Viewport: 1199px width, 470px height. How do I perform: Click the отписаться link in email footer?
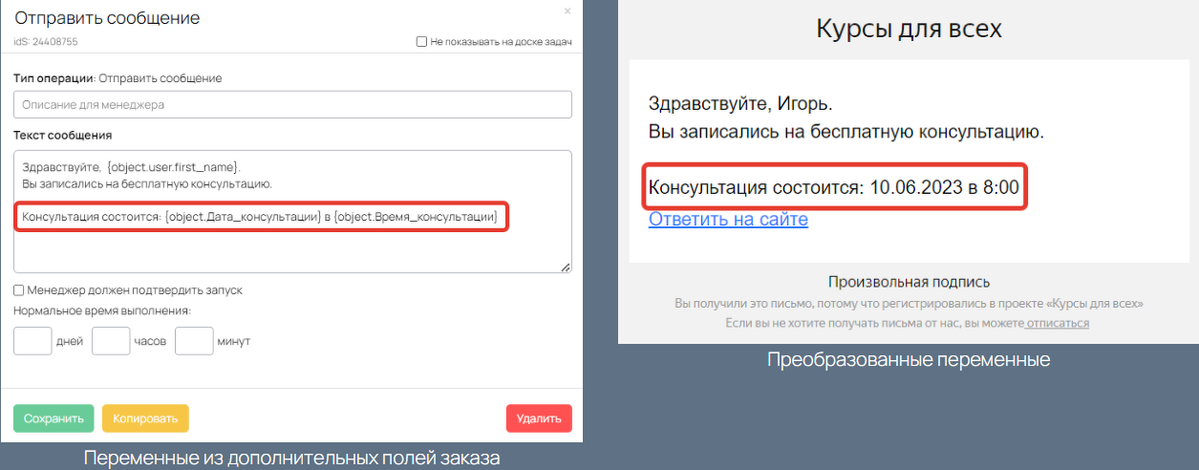coord(1058,323)
